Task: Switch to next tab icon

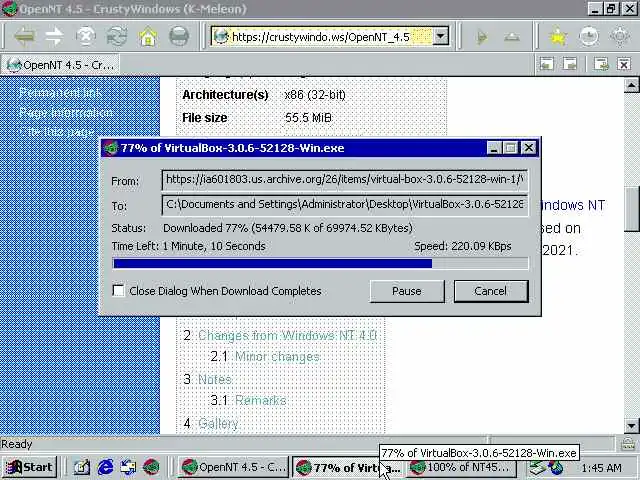Action: pyautogui.click(x=569, y=64)
